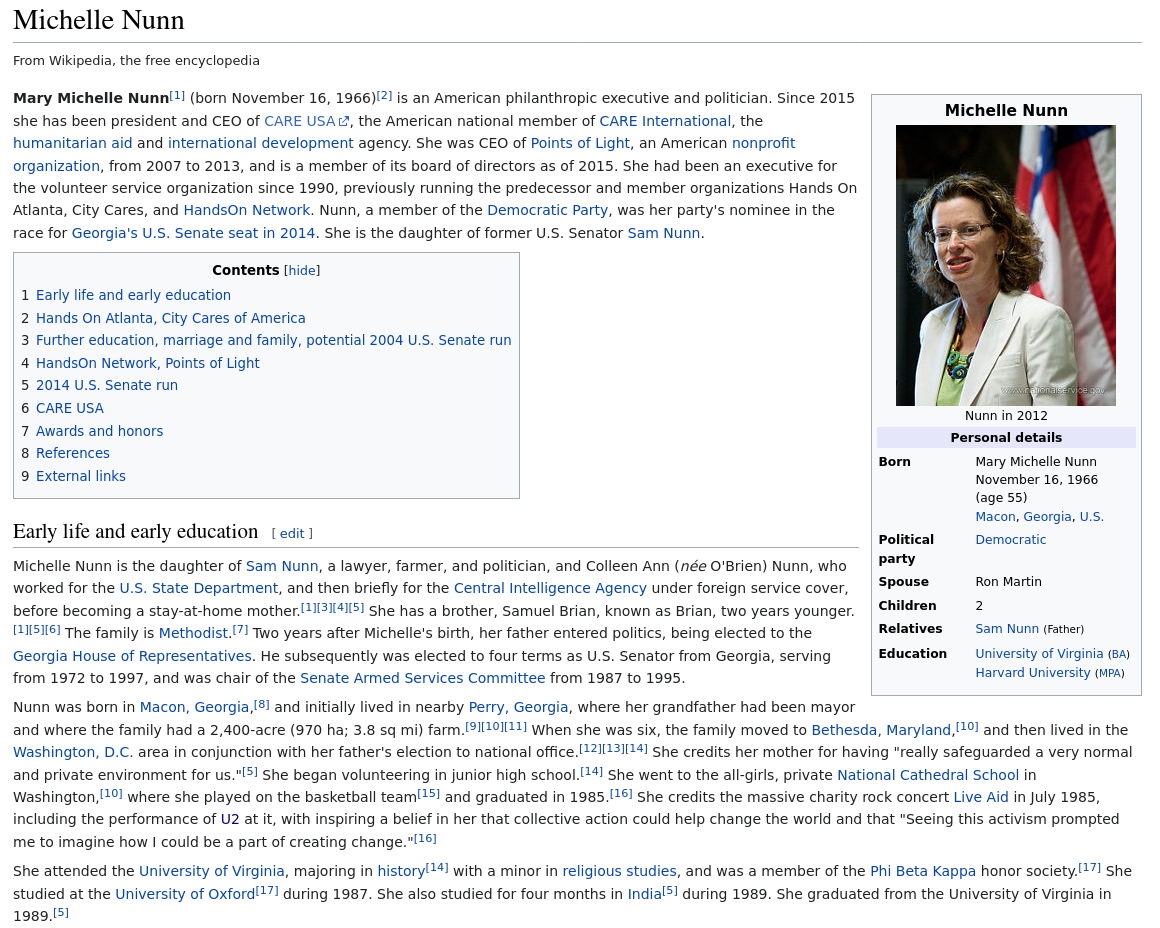Screen dimensions: 1160x928
Task: Open the 'humanitarian aid' article link
Action: point(72,144)
